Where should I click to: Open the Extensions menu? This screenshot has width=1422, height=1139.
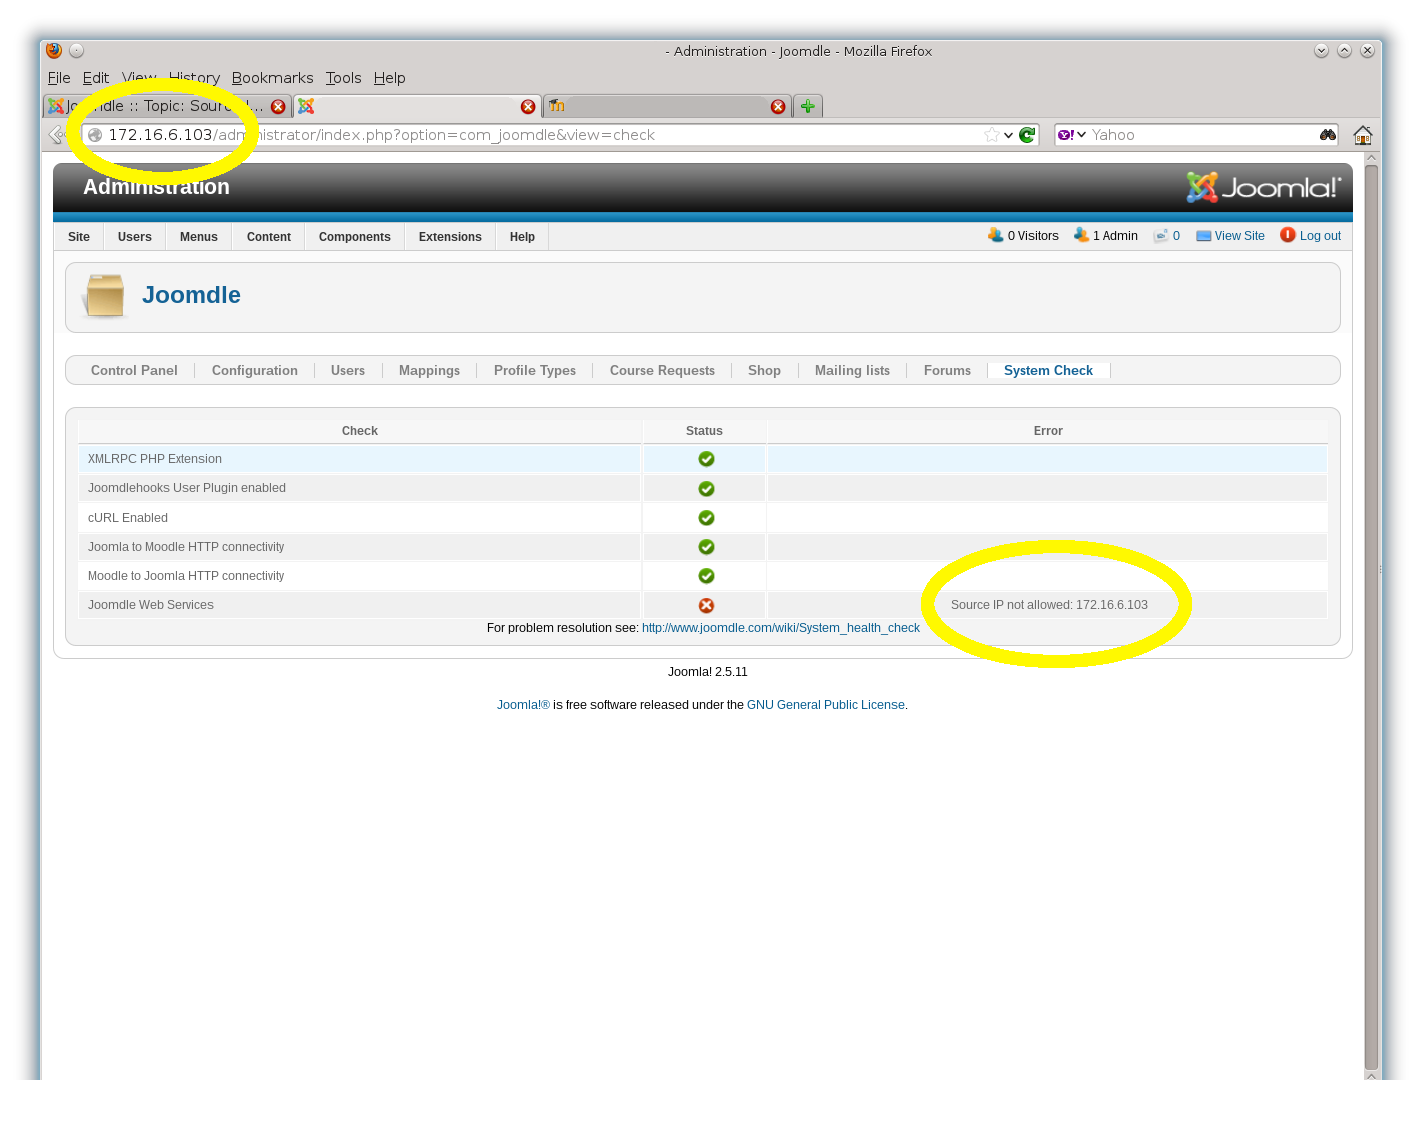[x=450, y=237]
